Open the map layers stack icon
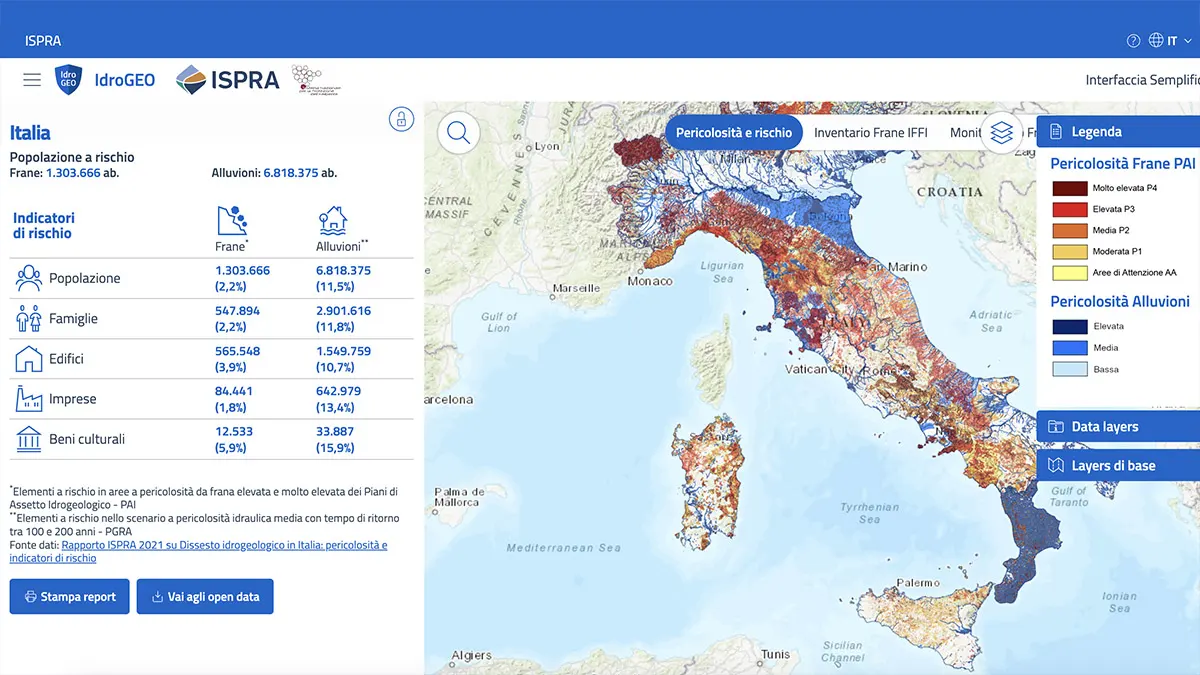Viewport: 1200px width, 675px height. click(x=1001, y=132)
